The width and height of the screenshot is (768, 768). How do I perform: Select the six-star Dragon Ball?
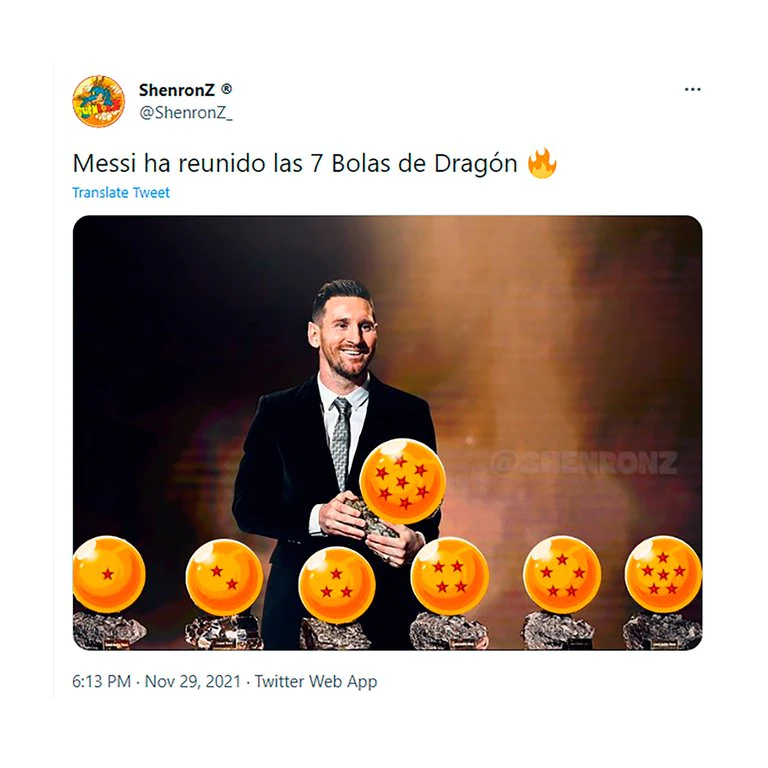pyautogui.click(x=663, y=573)
